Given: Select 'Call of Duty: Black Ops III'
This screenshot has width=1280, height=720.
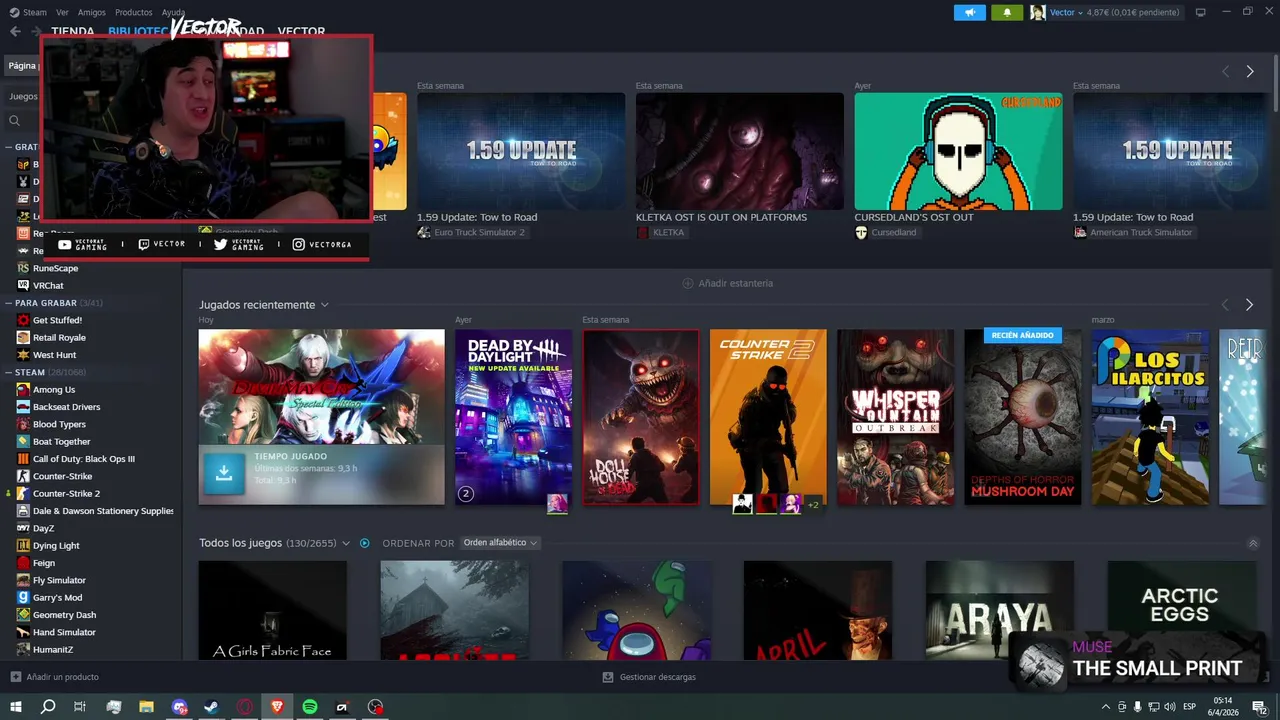Looking at the screenshot, I should [84, 459].
